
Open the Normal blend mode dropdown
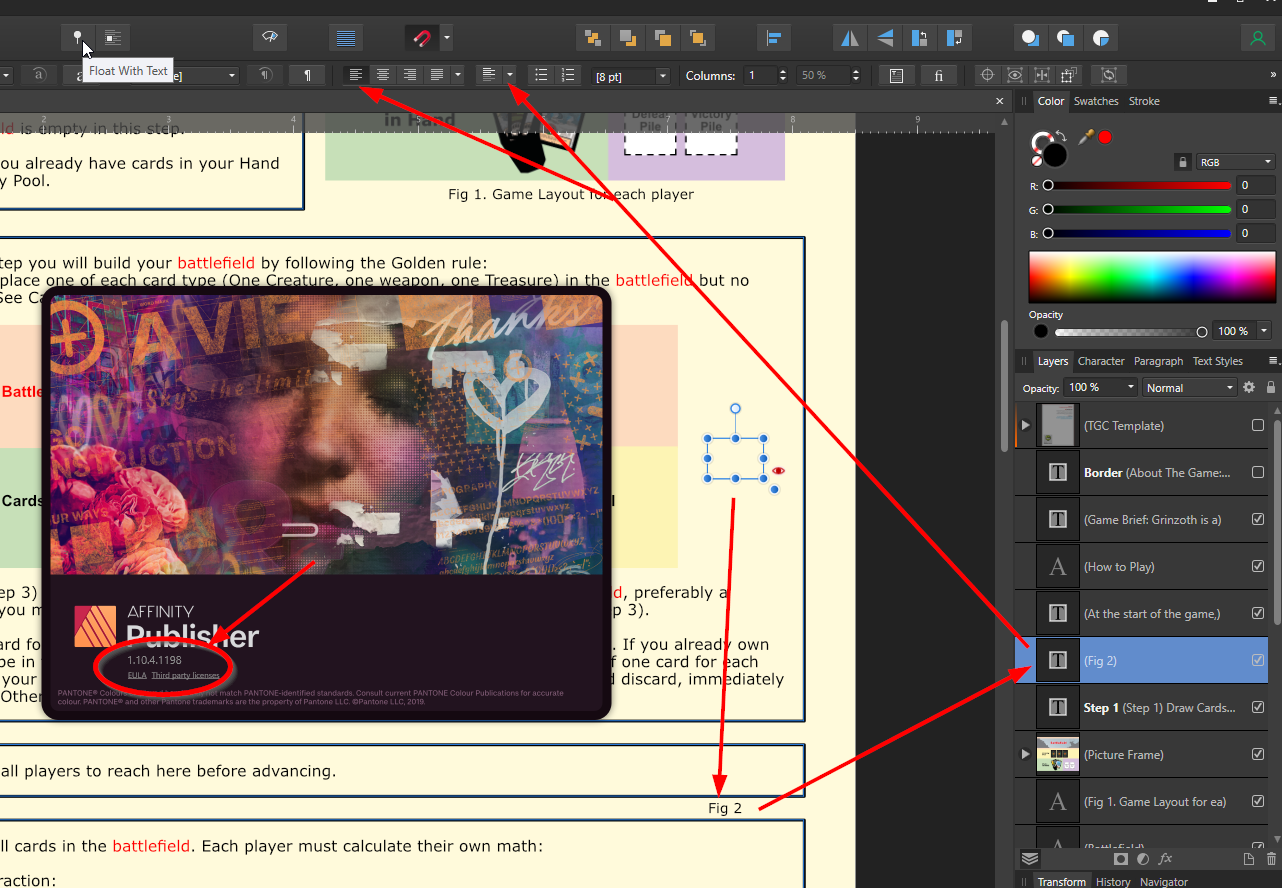pos(1191,388)
